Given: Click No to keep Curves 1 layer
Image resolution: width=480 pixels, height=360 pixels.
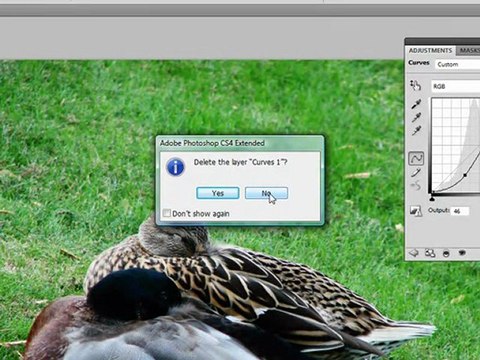Looking at the screenshot, I should click(x=266, y=193).
